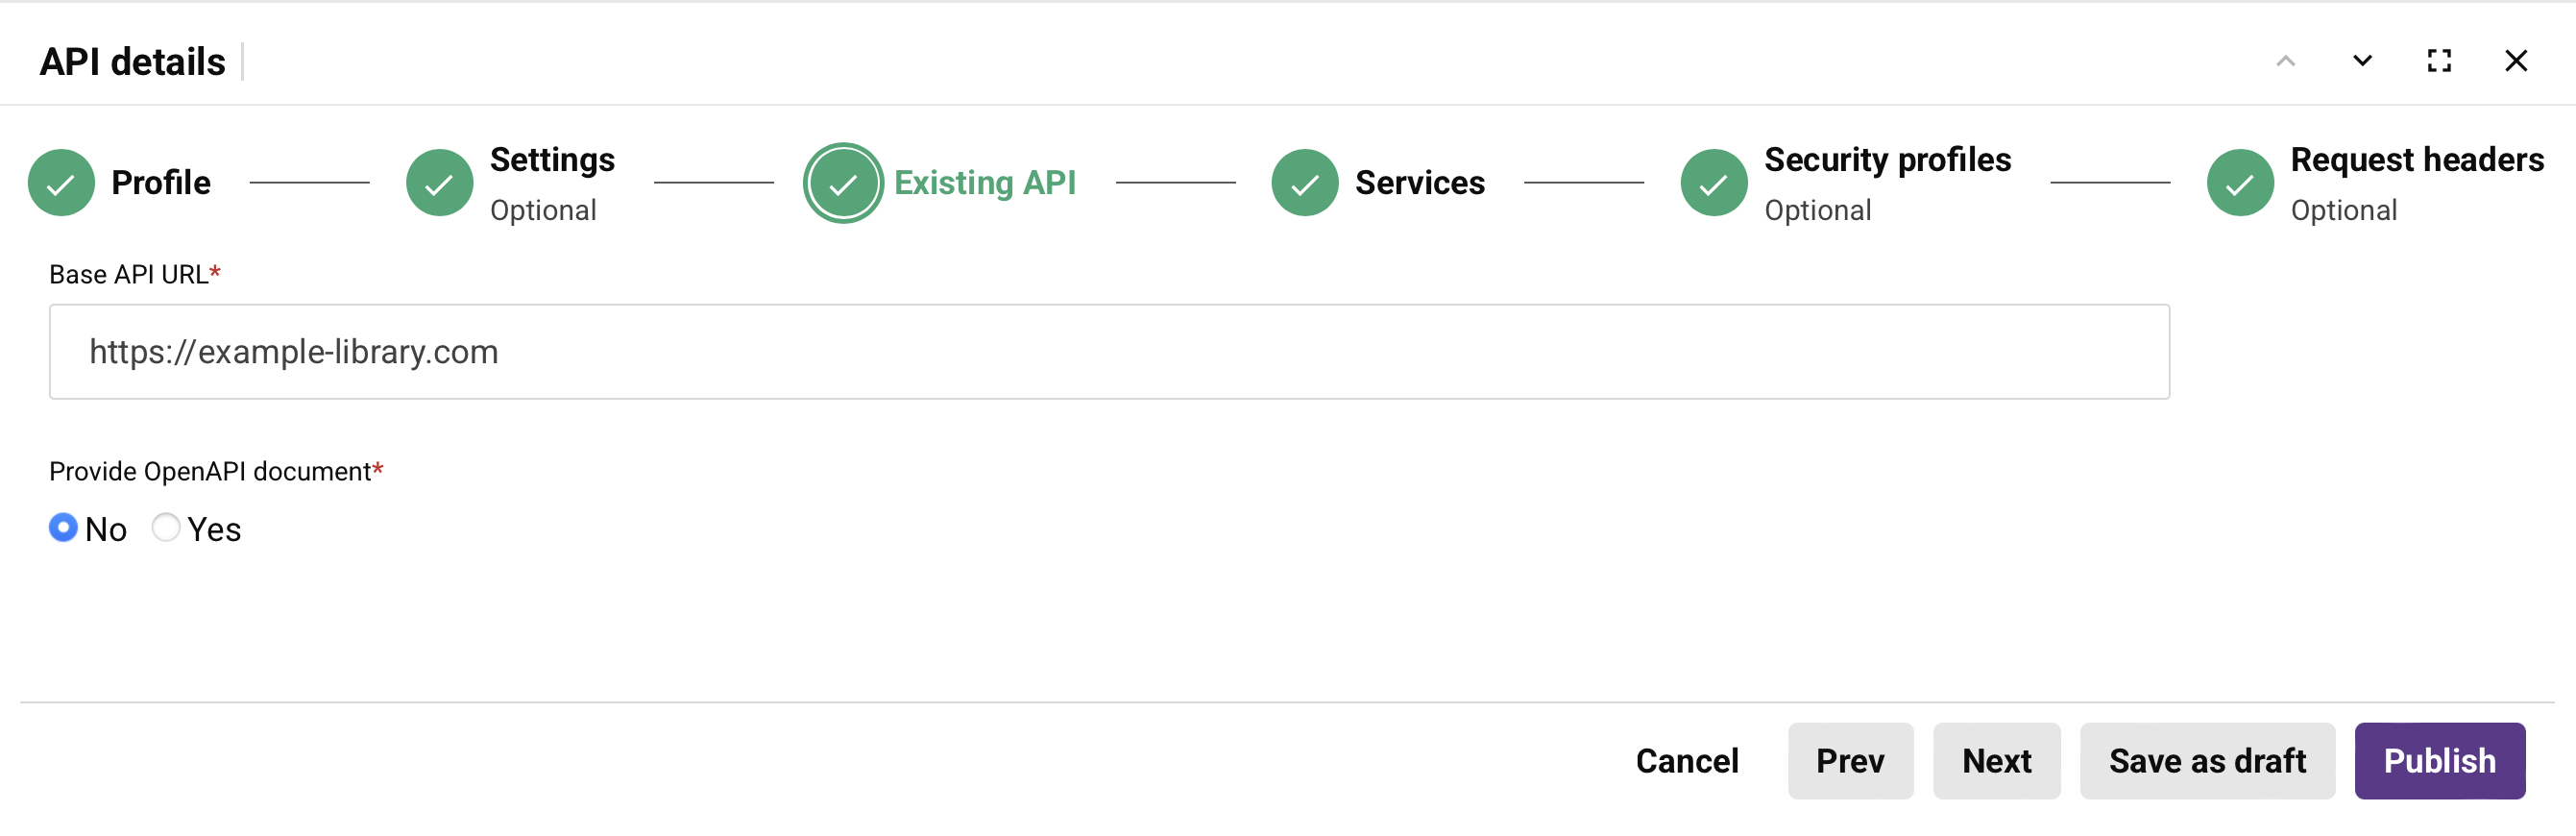Select the highlighted Existing API step icon
This screenshot has width=2576, height=836.
coord(842,182)
